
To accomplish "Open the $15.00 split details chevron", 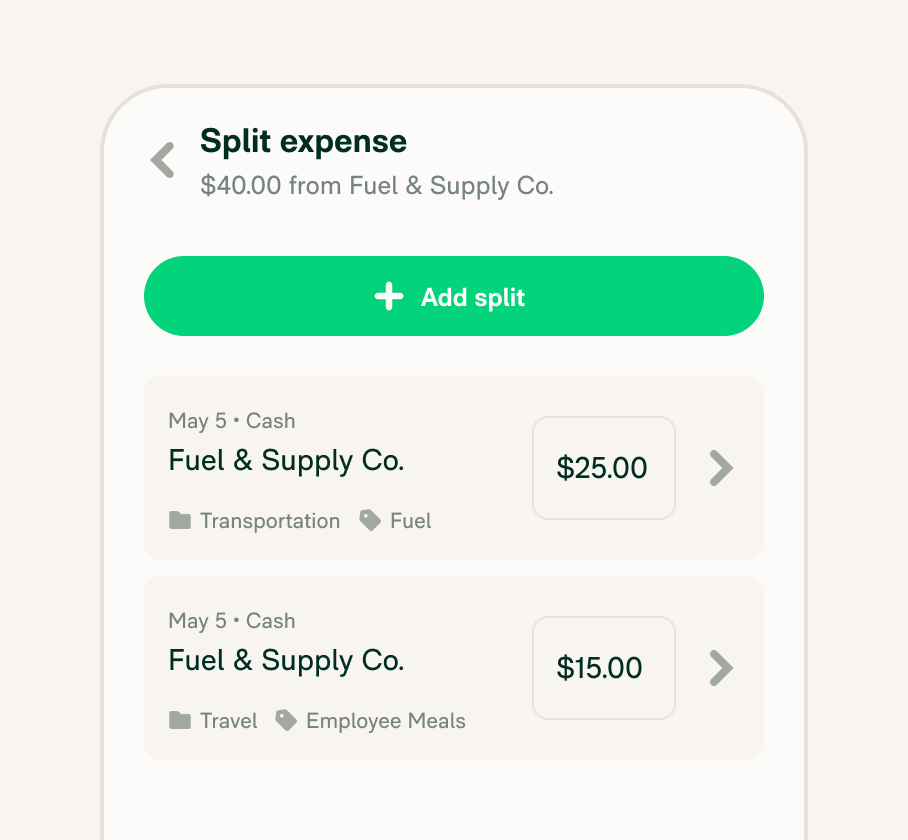I will click(x=721, y=668).
